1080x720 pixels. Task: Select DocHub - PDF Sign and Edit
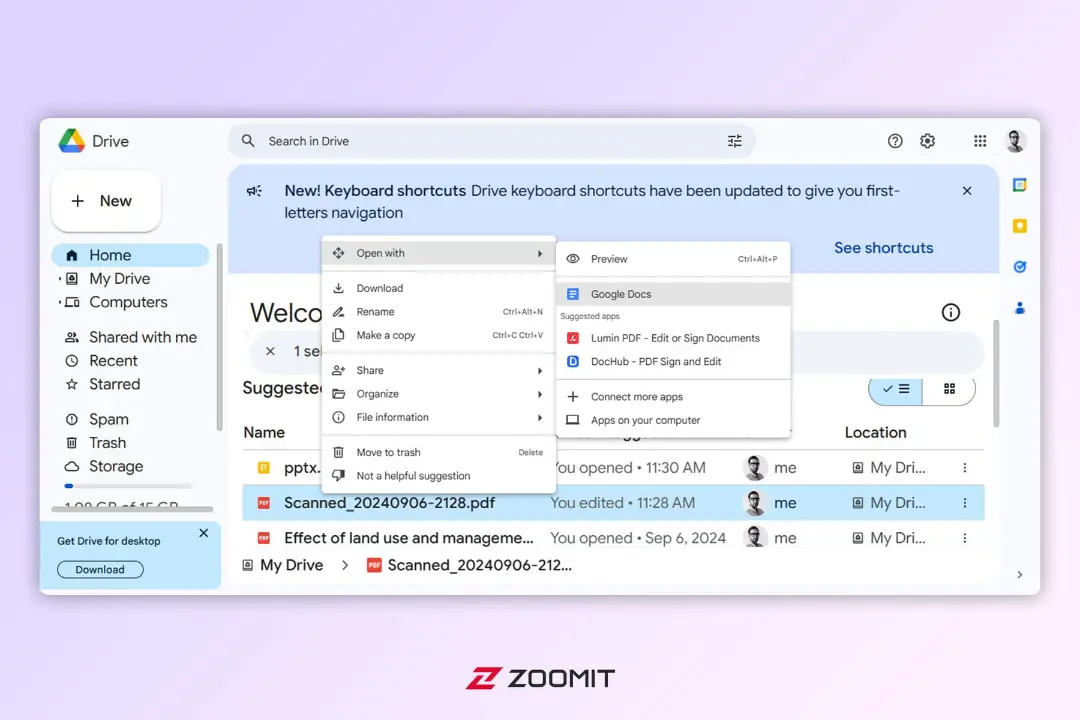point(673,362)
